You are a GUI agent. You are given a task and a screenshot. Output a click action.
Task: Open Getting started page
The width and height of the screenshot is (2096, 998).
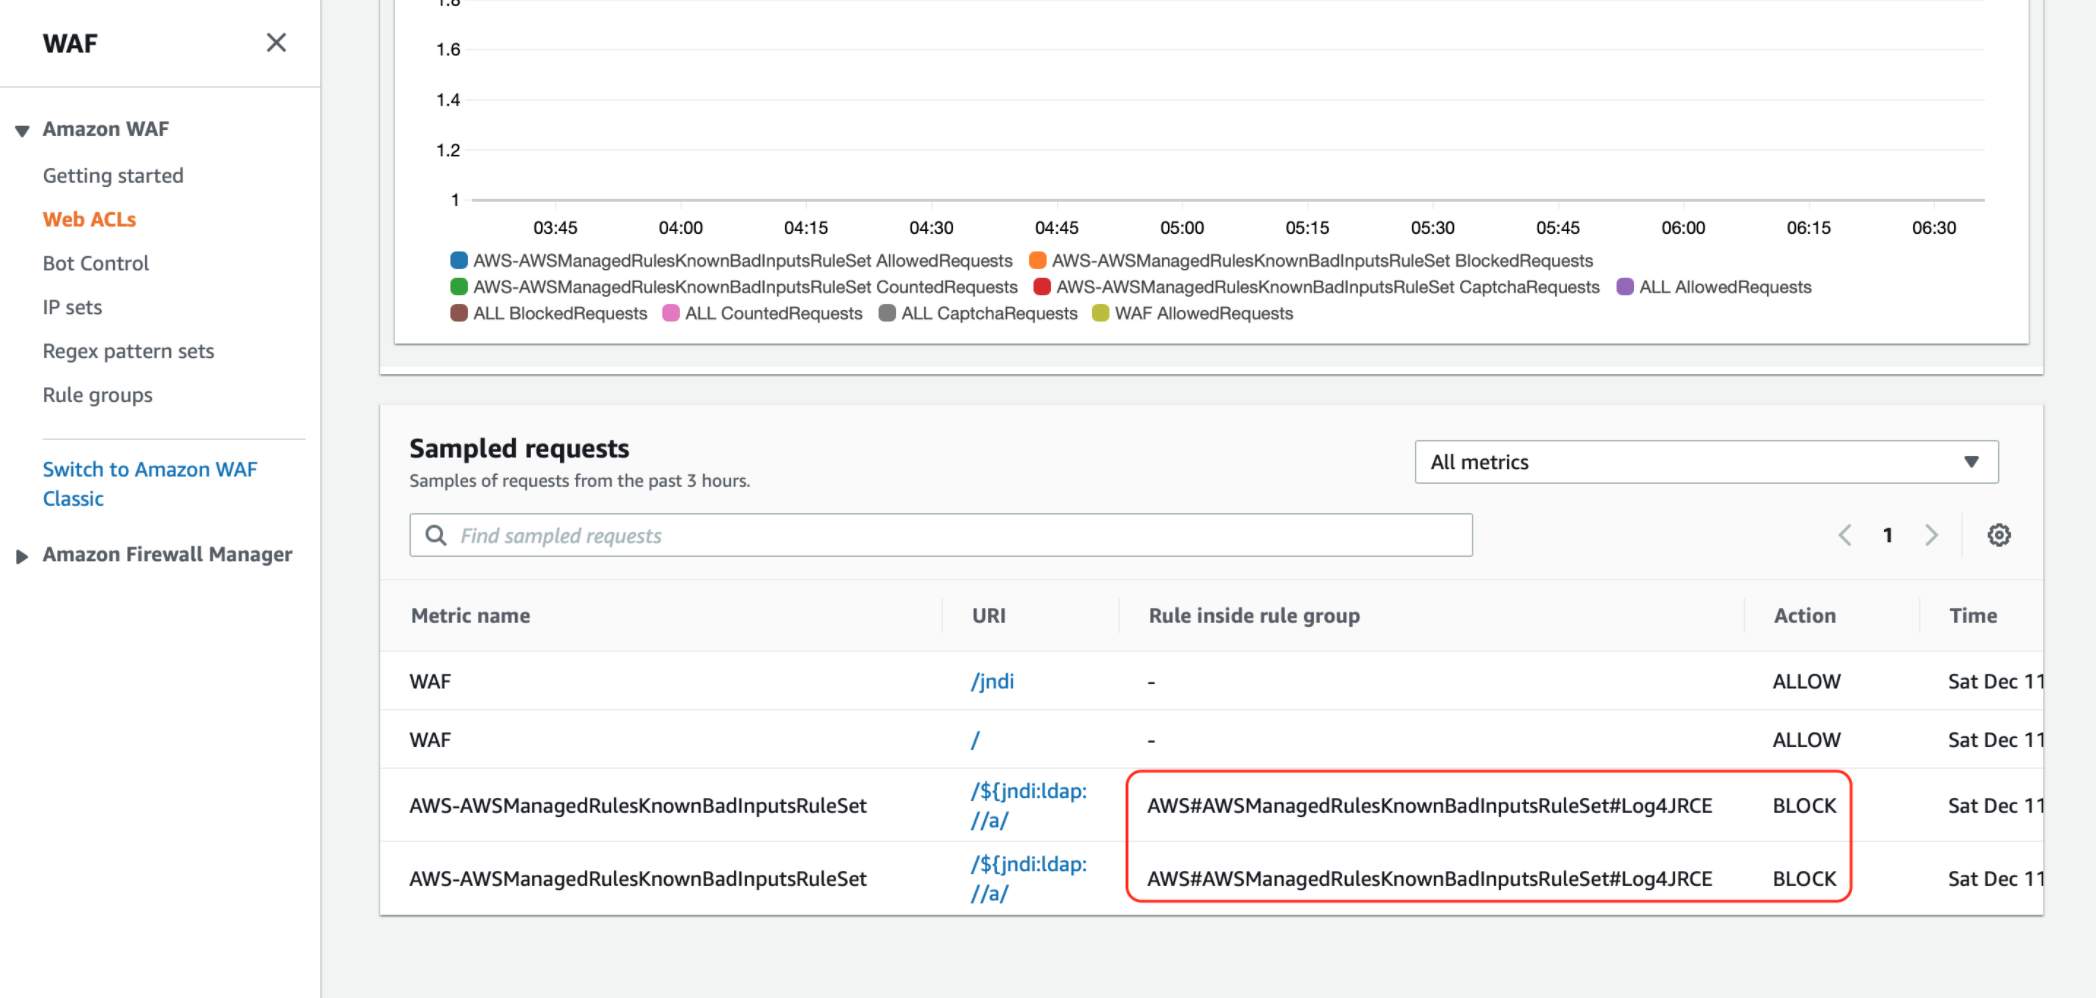pos(113,175)
